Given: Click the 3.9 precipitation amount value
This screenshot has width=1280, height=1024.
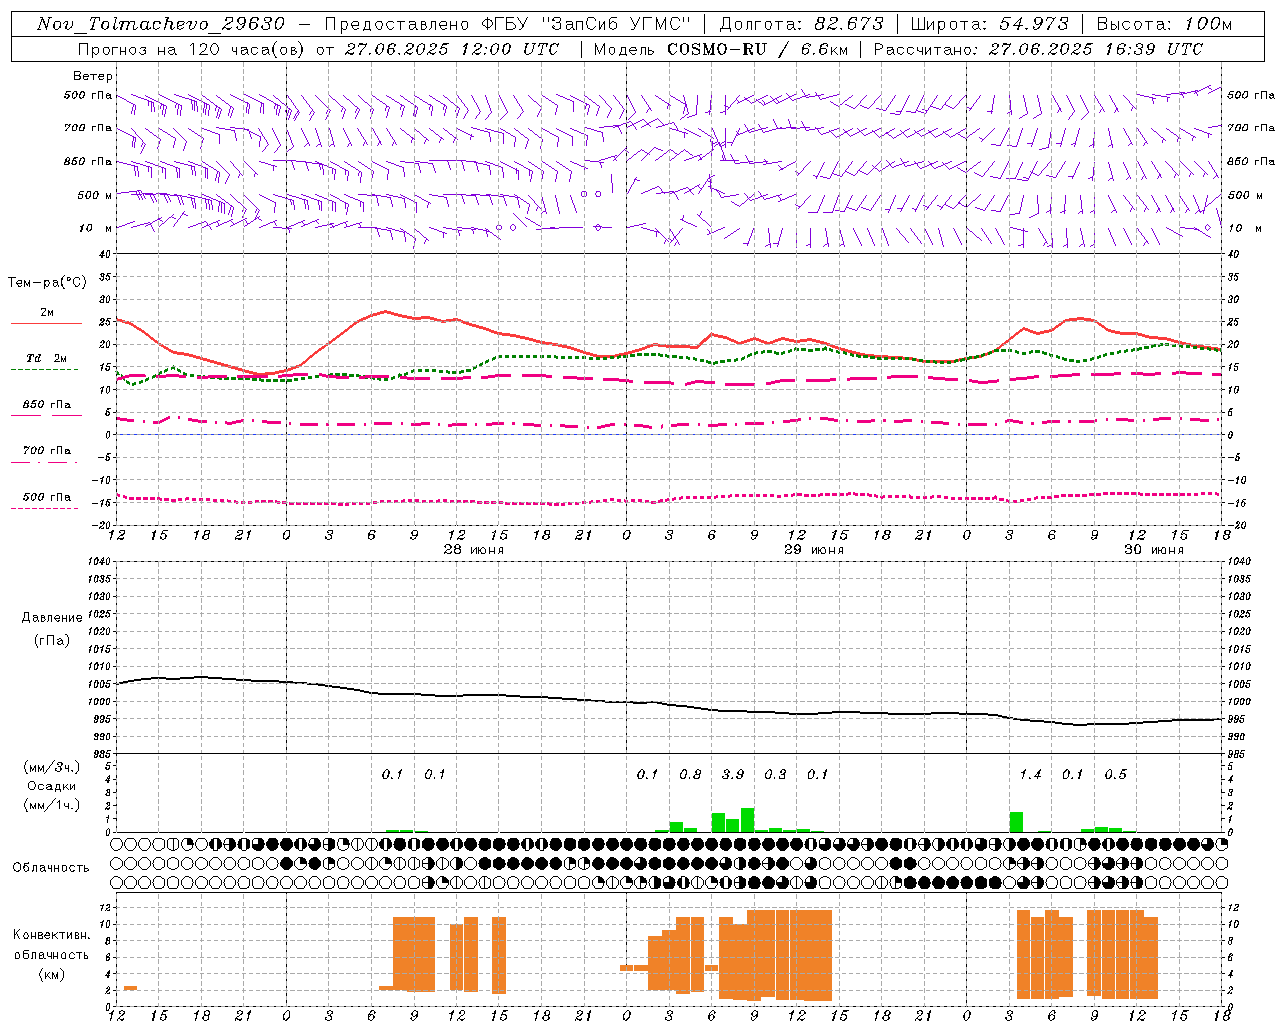Looking at the screenshot, I should click(733, 774).
